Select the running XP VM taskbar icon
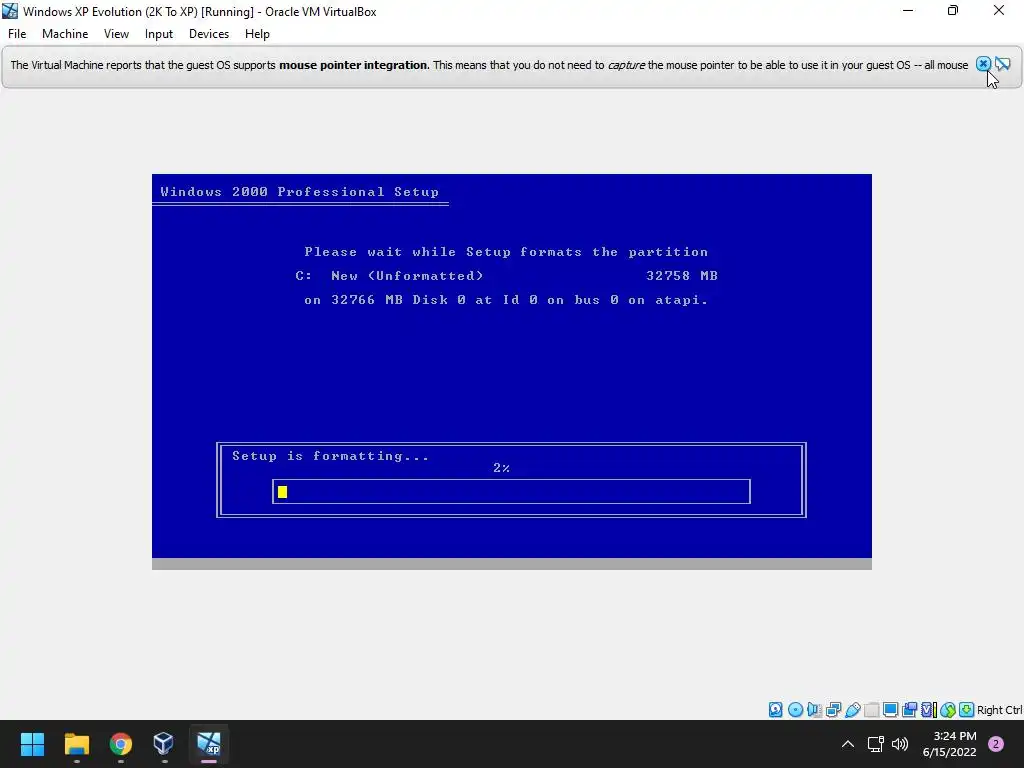Screen dimensions: 1024x768 click(209, 744)
